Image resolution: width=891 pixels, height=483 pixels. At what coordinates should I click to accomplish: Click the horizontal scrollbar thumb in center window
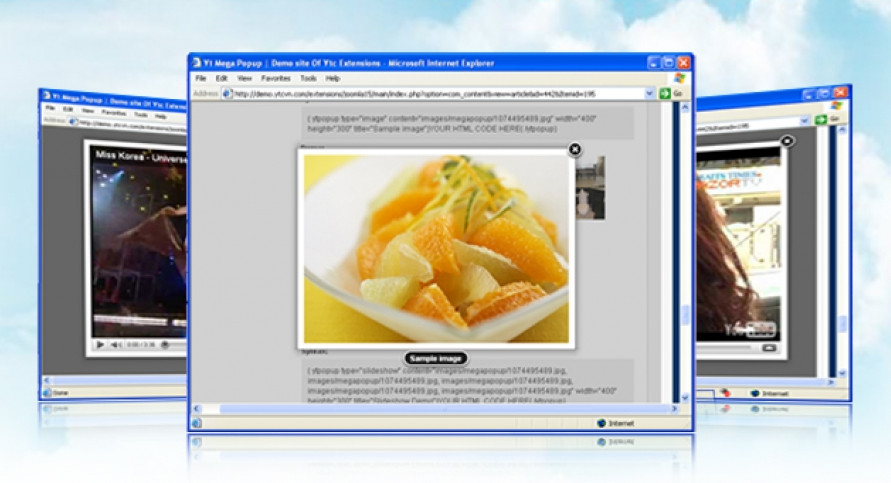446,409
